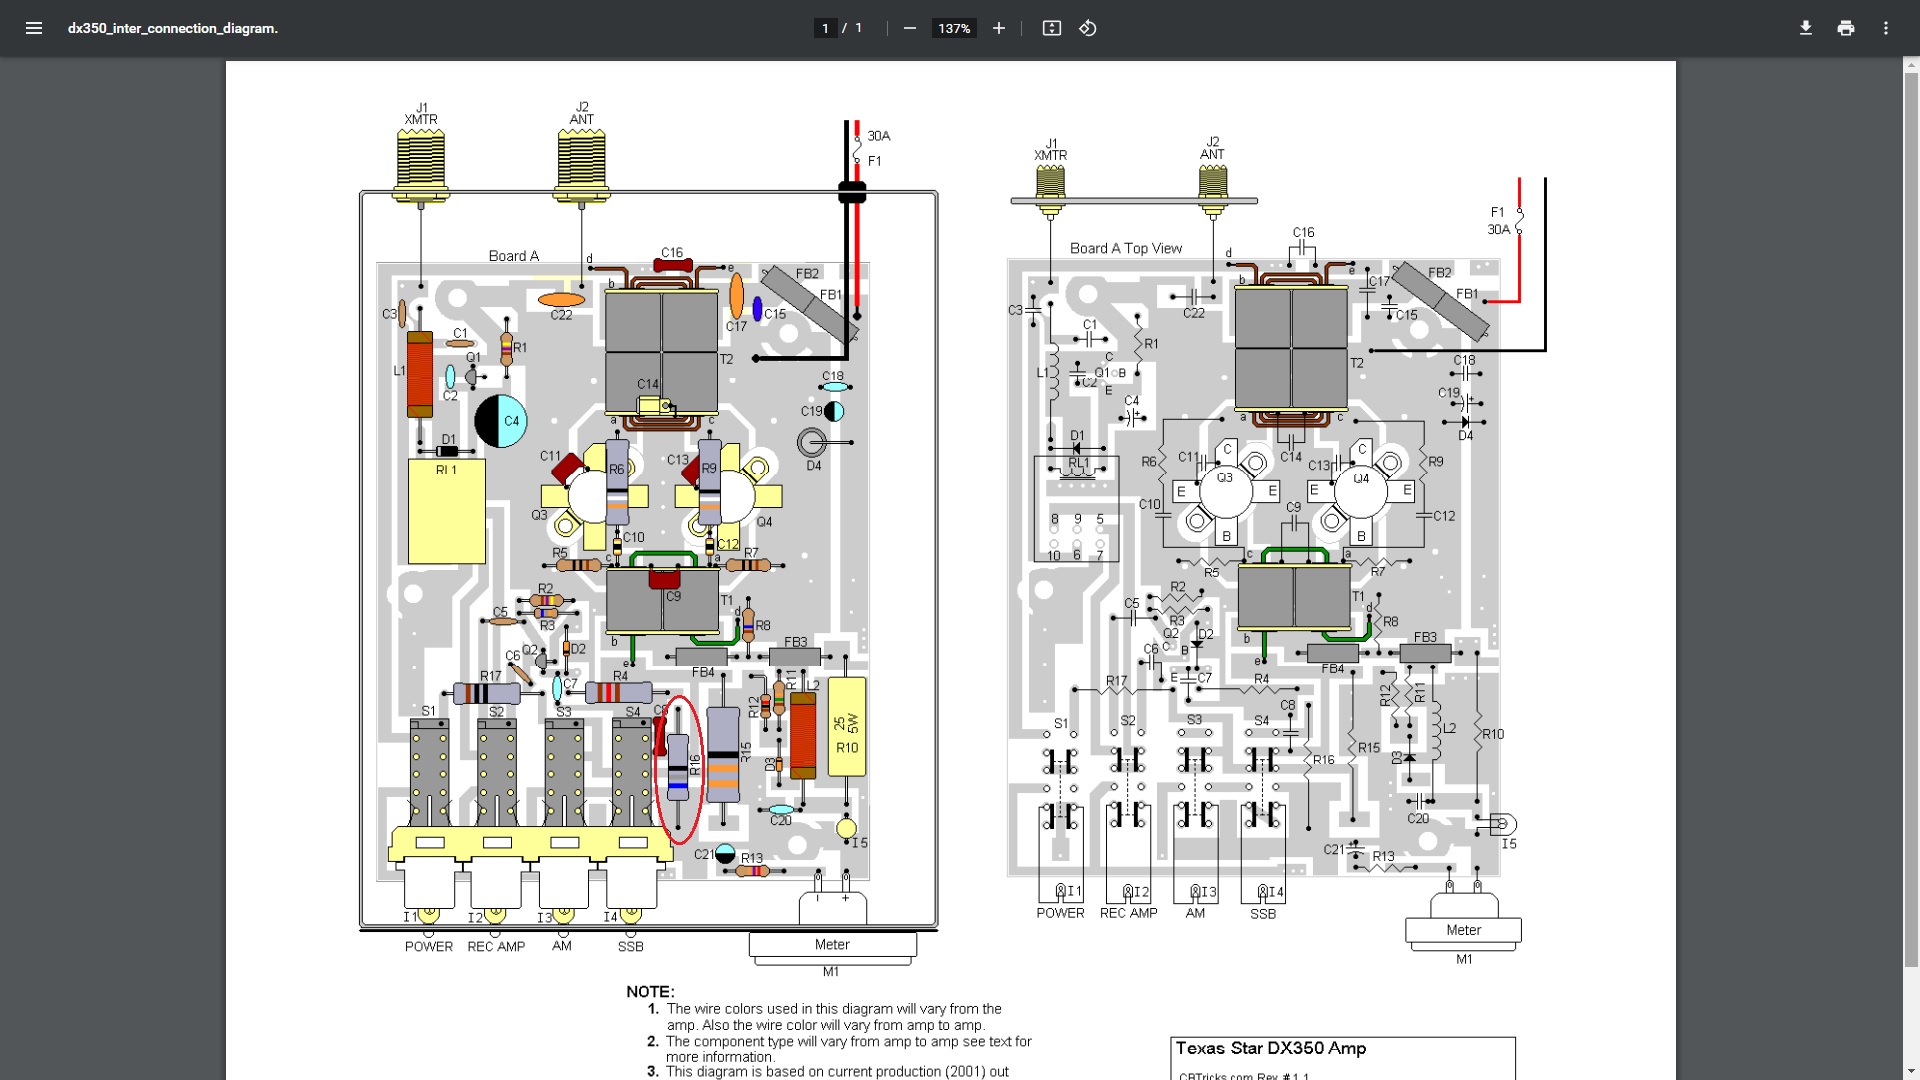Image resolution: width=1920 pixels, height=1080 pixels.
Task: Click the fit to page icon
Action: (1051, 28)
